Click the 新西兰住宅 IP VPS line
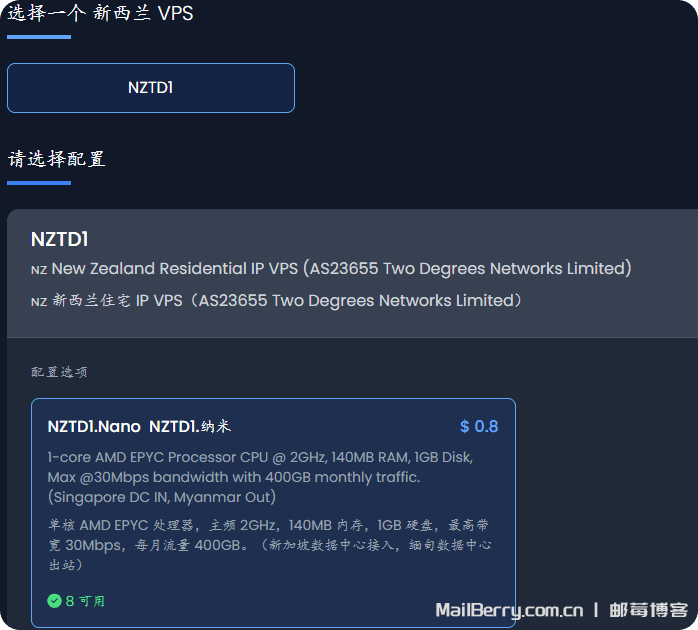Image resolution: width=698 pixels, height=630 pixels. click(x=287, y=301)
